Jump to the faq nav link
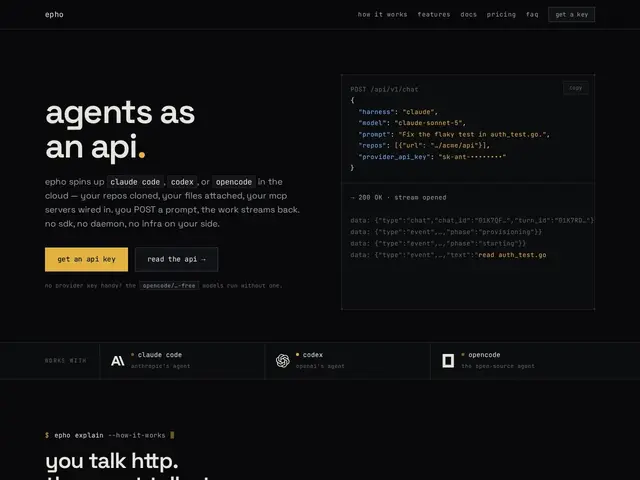Screen dimensions: 640x480 coord(532,15)
